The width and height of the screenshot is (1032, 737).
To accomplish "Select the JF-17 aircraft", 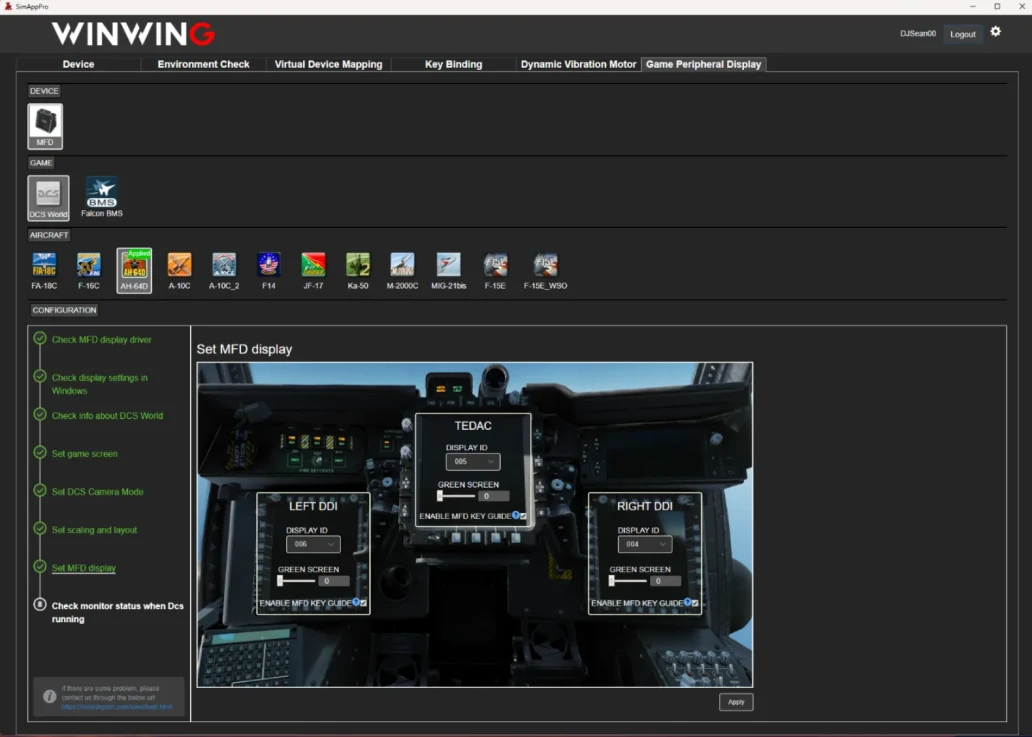I will 313,270.
